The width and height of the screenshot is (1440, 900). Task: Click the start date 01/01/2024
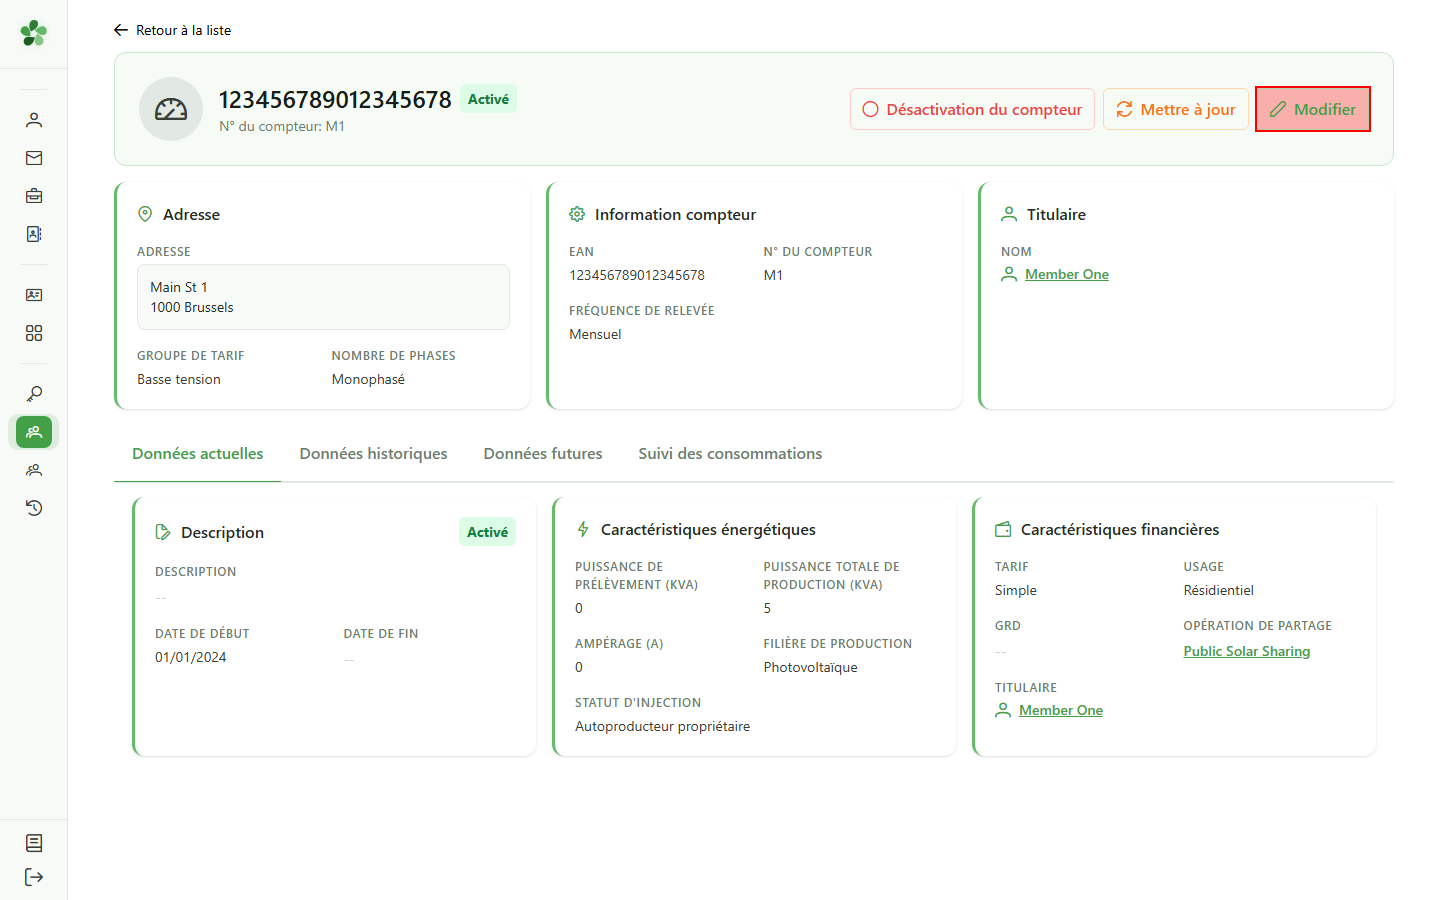click(191, 657)
